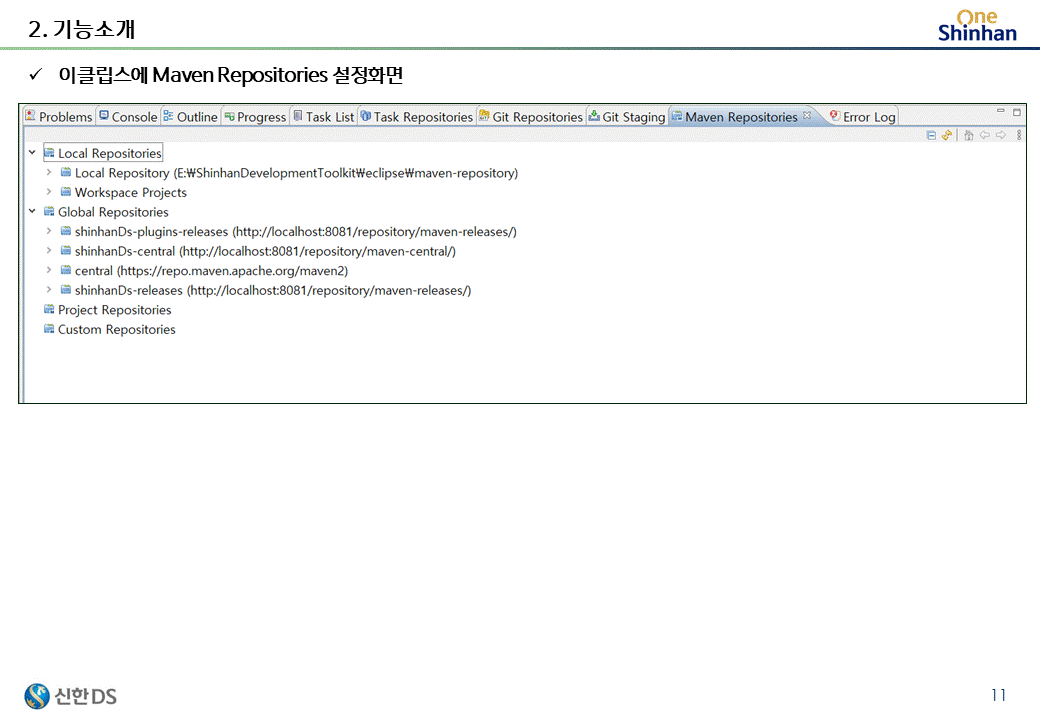Click the Local Repositories folder icon
This screenshot has width=1040, height=720.
coord(49,153)
